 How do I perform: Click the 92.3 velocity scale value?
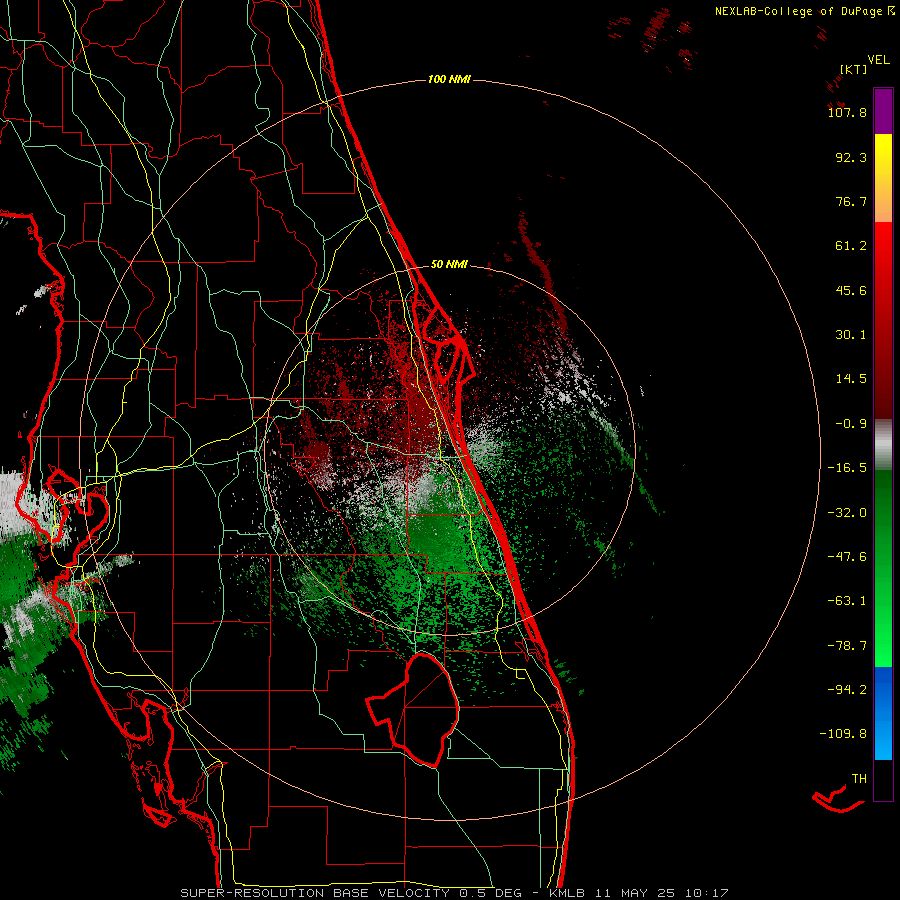tap(851, 157)
